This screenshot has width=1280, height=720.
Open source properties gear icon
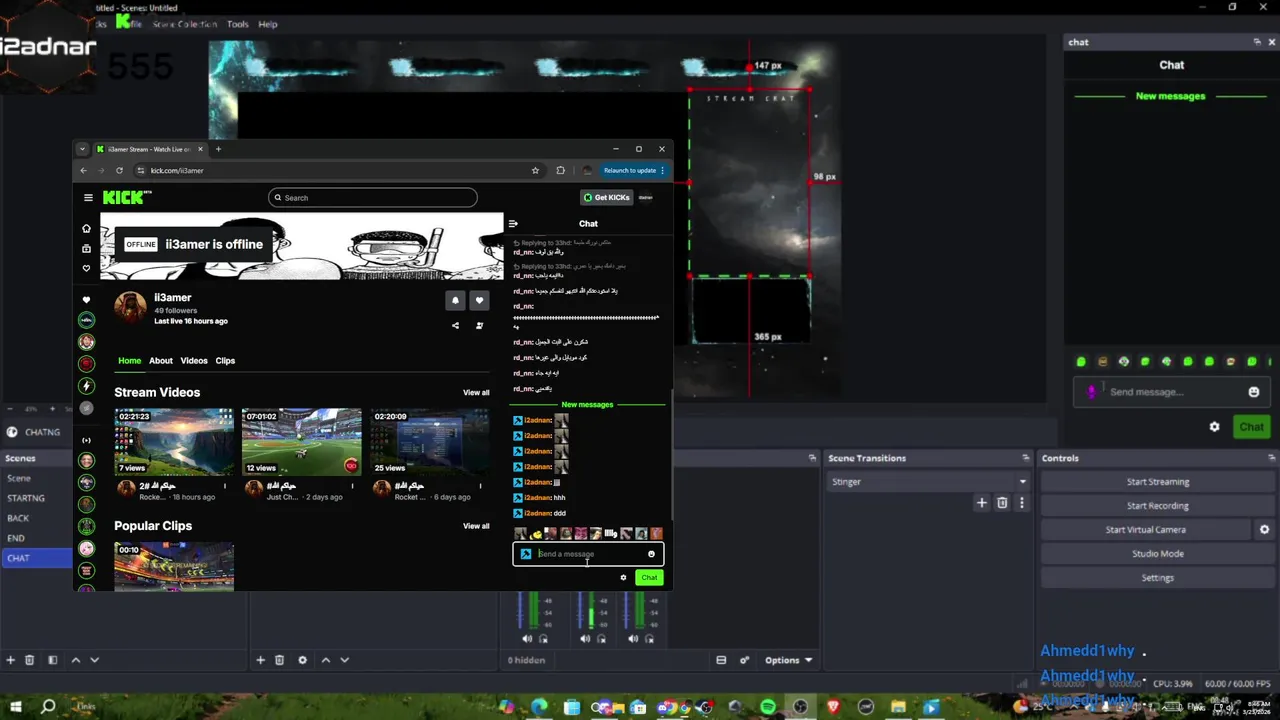pyautogui.click(x=302, y=660)
